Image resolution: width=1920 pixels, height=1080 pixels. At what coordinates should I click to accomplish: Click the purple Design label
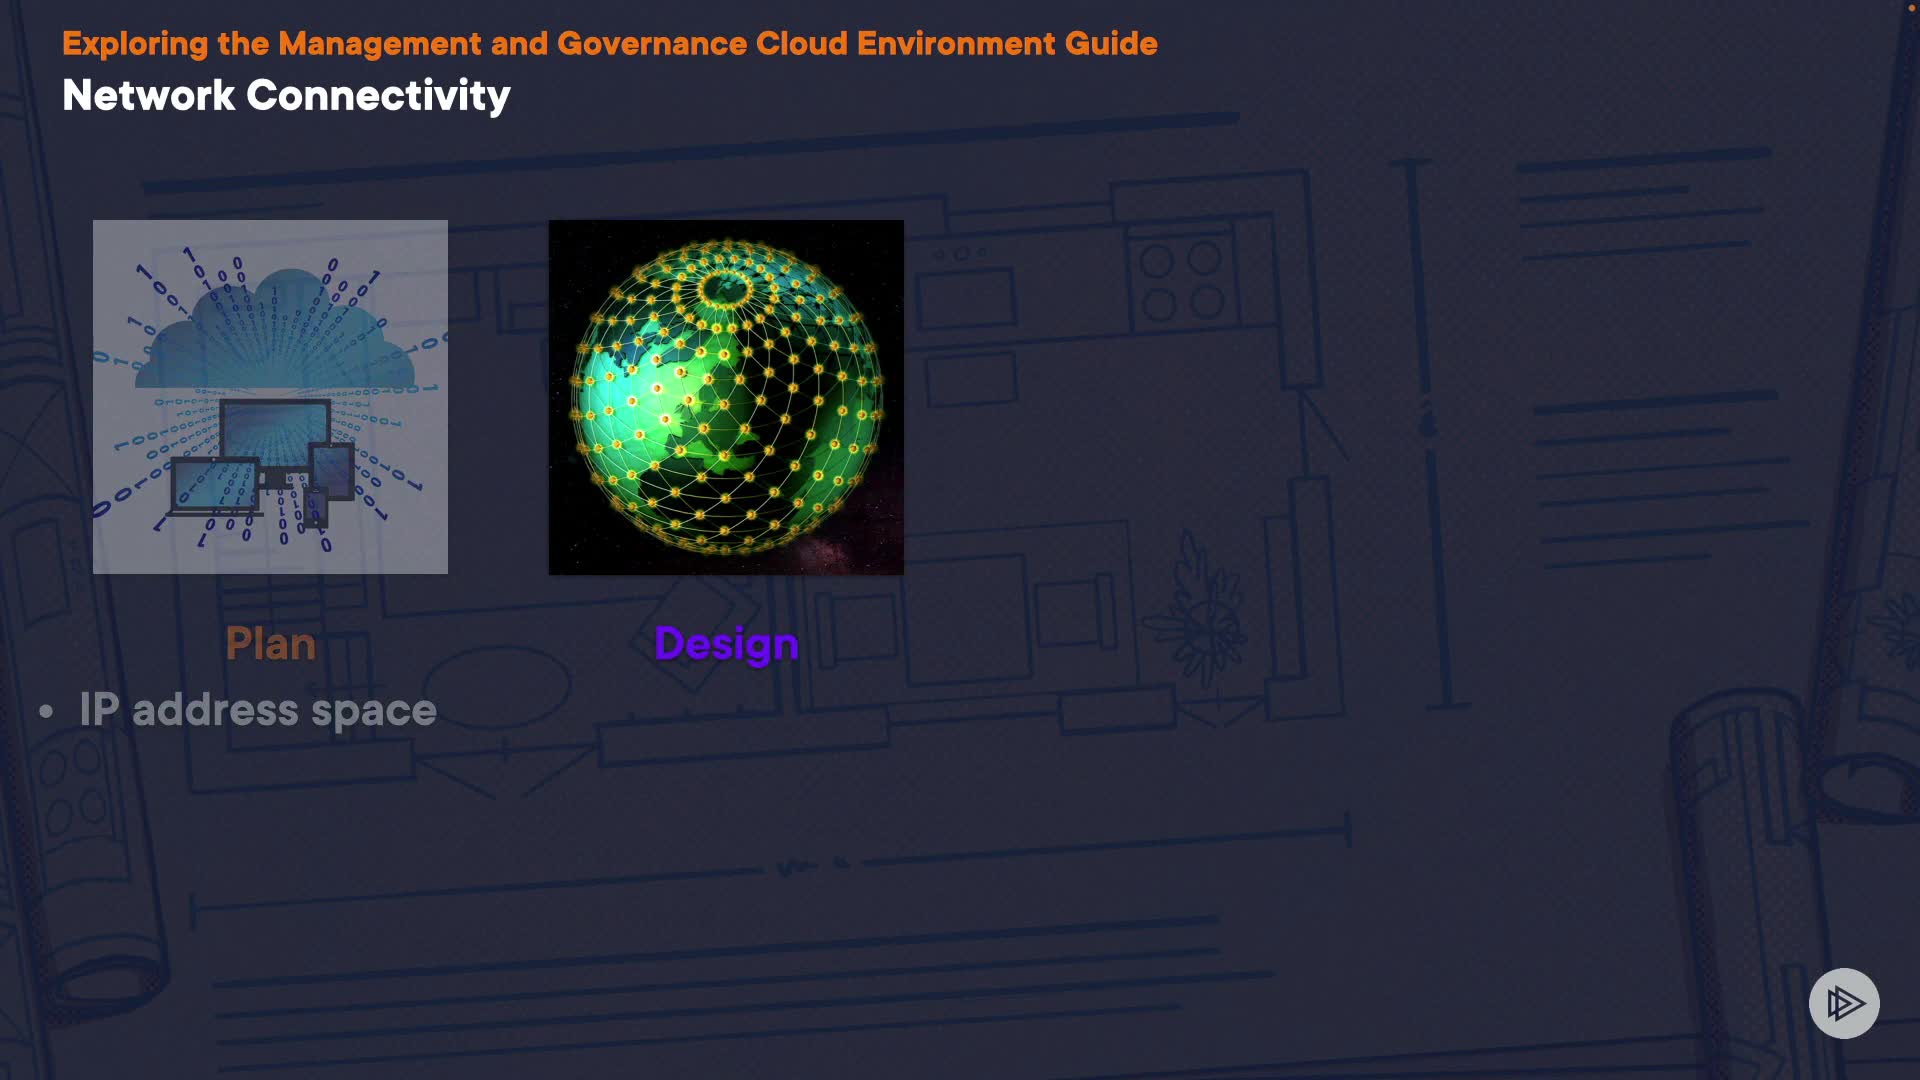coord(726,643)
